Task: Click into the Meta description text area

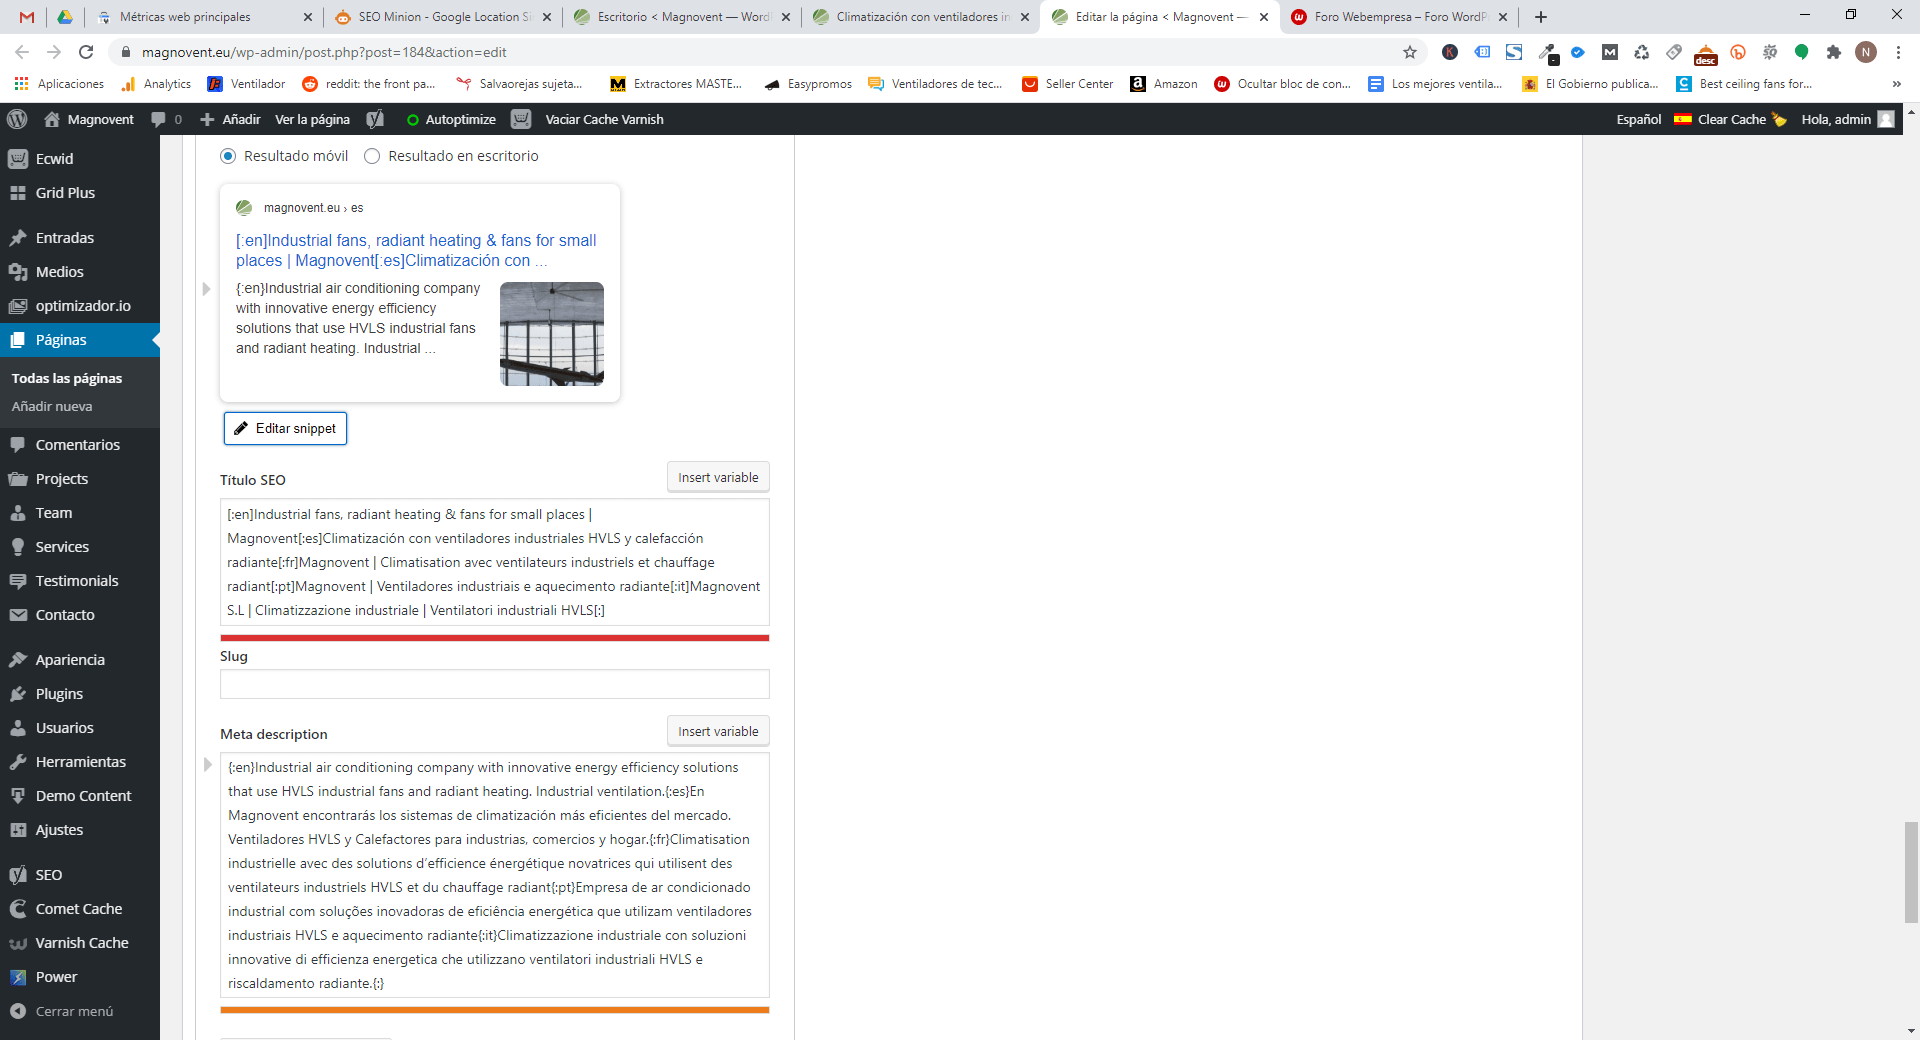Action: click(495, 875)
